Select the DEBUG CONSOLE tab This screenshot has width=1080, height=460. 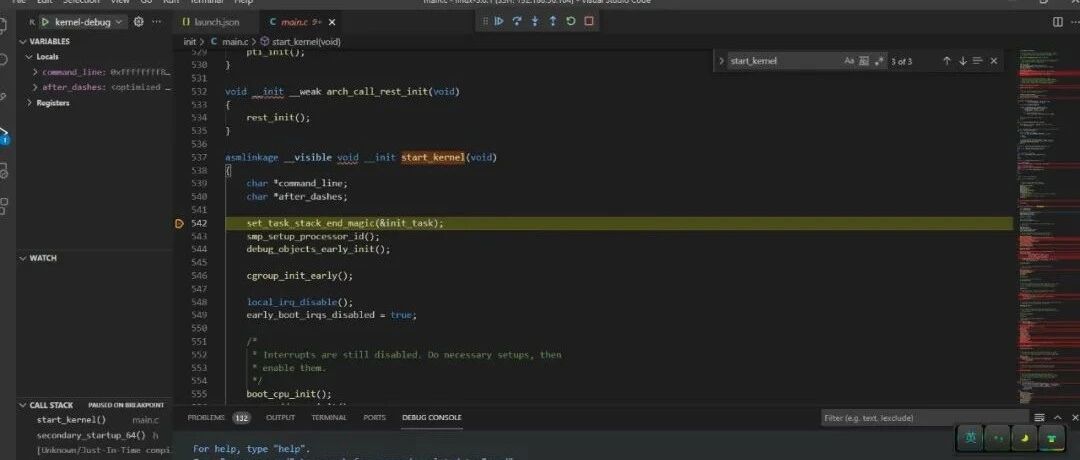click(432, 417)
